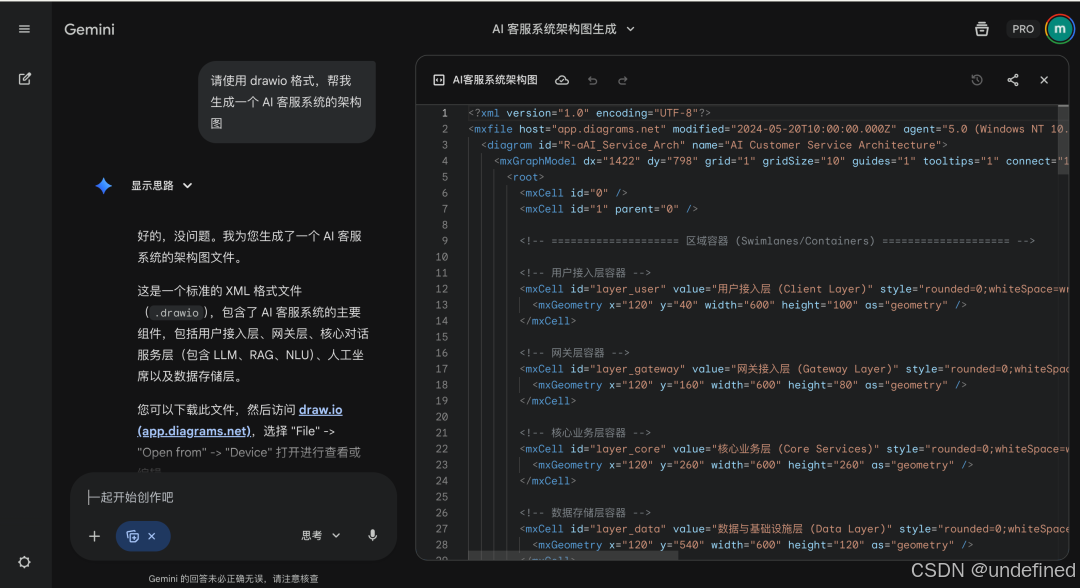The width and height of the screenshot is (1080, 588).
Task: Click line number 15 in gutter
Action: point(442,337)
